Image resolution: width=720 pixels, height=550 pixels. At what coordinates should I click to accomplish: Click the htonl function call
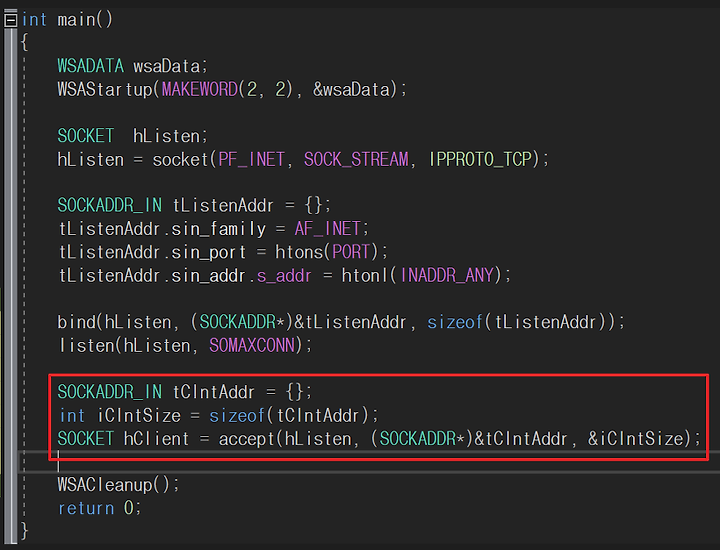(x=365, y=275)
